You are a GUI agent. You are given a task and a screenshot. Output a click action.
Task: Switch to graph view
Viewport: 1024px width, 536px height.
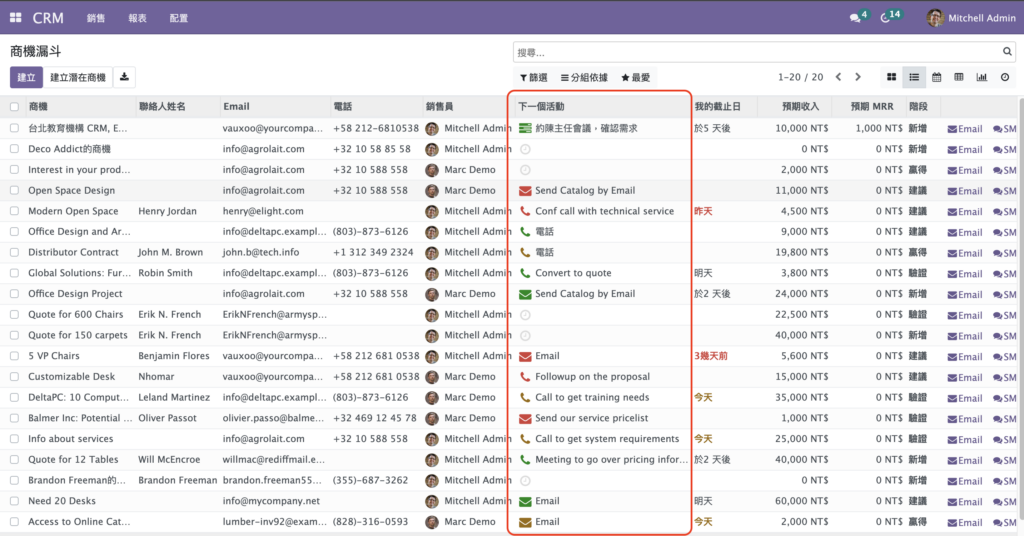(982, 77)
